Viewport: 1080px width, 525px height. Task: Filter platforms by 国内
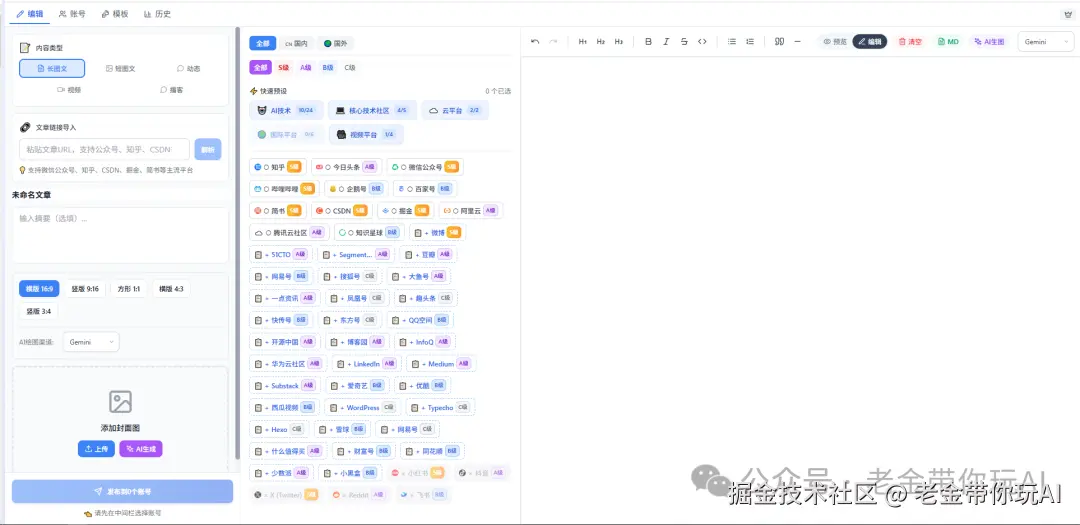[296, 43]
